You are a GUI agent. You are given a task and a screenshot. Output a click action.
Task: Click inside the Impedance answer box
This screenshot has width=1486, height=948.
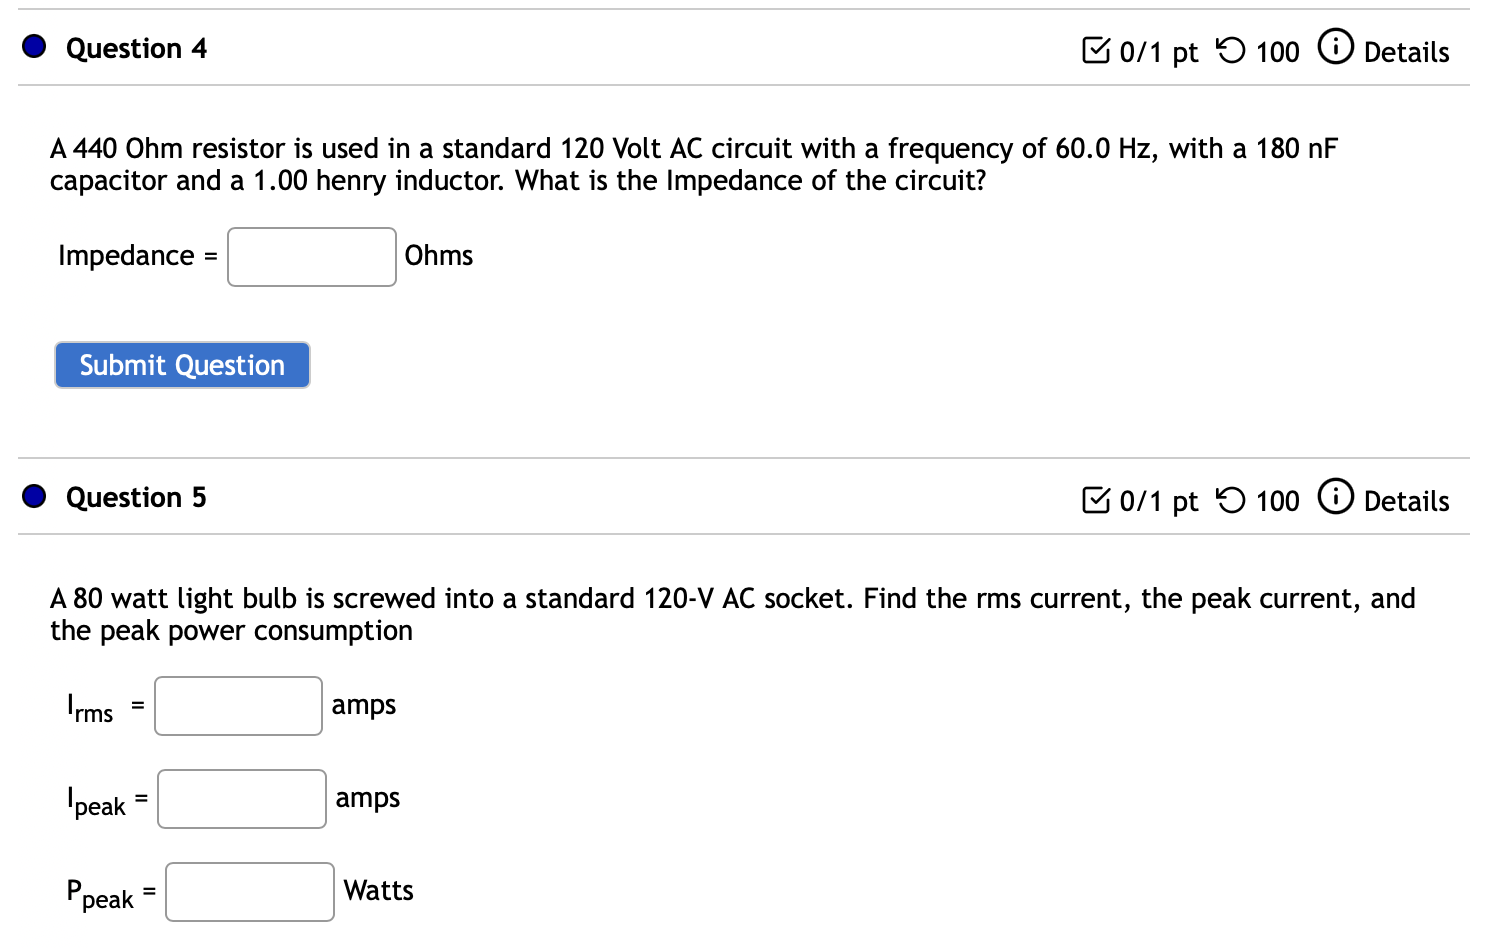pyautogui.click(x=311, y=256)
